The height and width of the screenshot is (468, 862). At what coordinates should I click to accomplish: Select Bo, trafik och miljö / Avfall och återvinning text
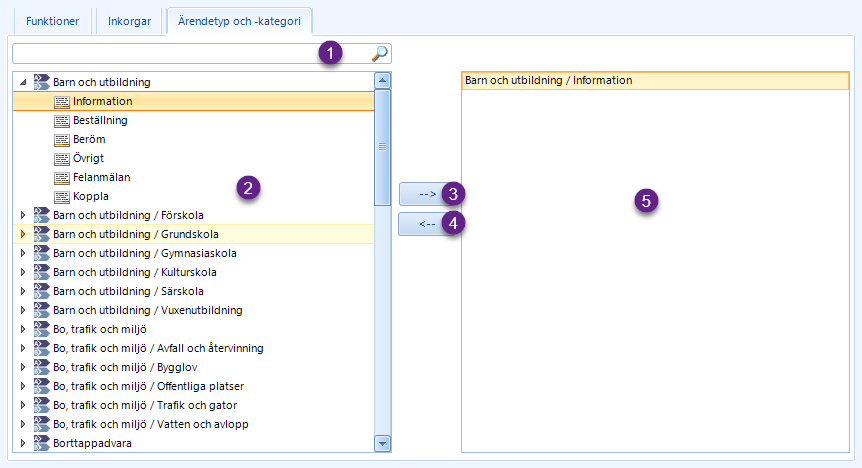tap(158, 348)
